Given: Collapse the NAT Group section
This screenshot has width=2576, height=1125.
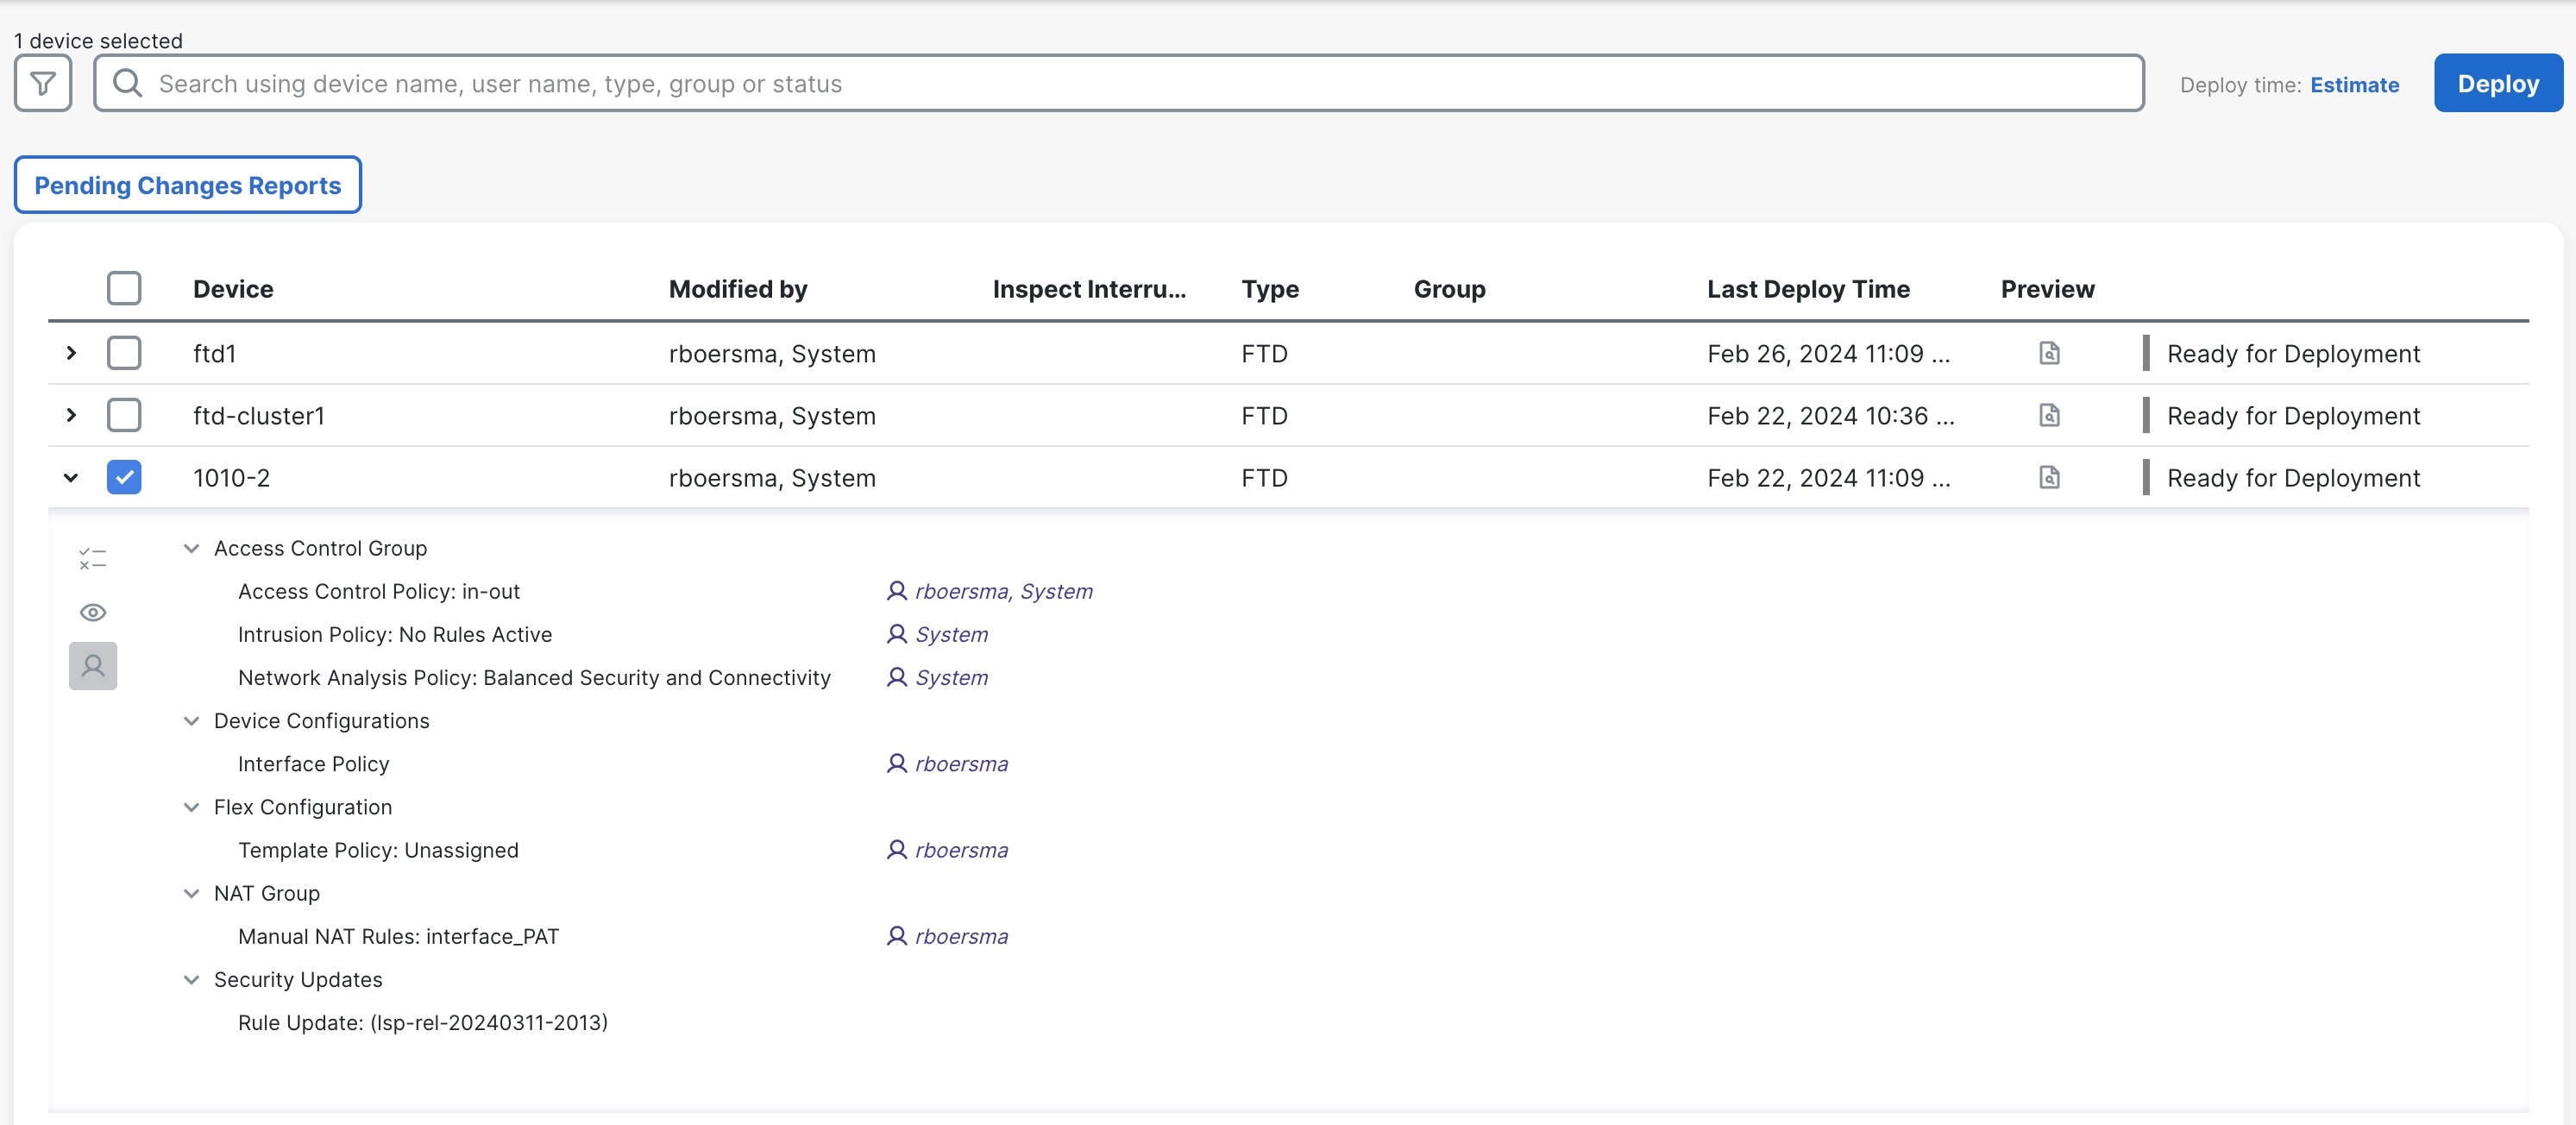Looking at the screenshot, I should tap(192, 892).
